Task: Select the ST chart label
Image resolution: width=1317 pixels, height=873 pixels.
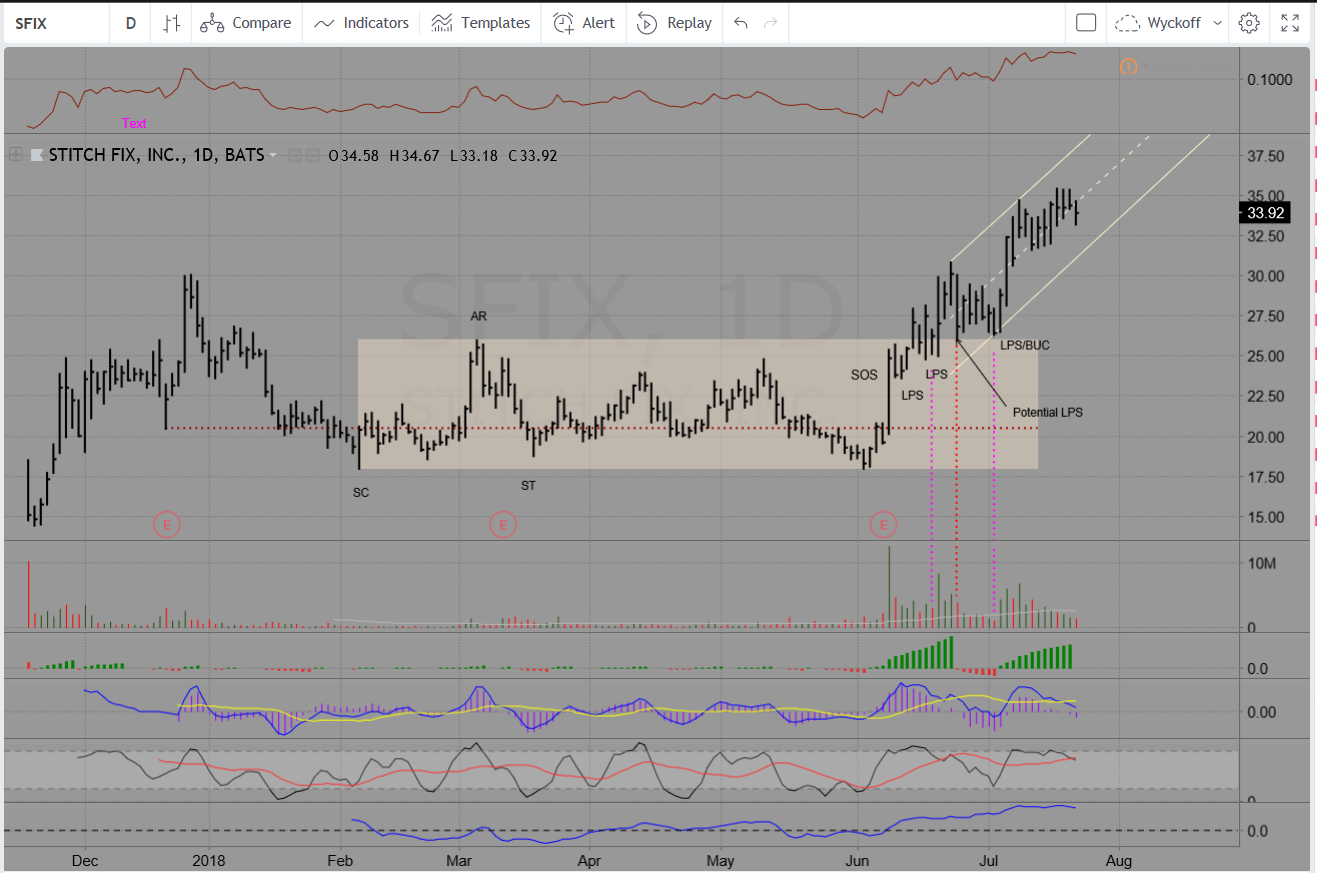Action: (528, 485)
